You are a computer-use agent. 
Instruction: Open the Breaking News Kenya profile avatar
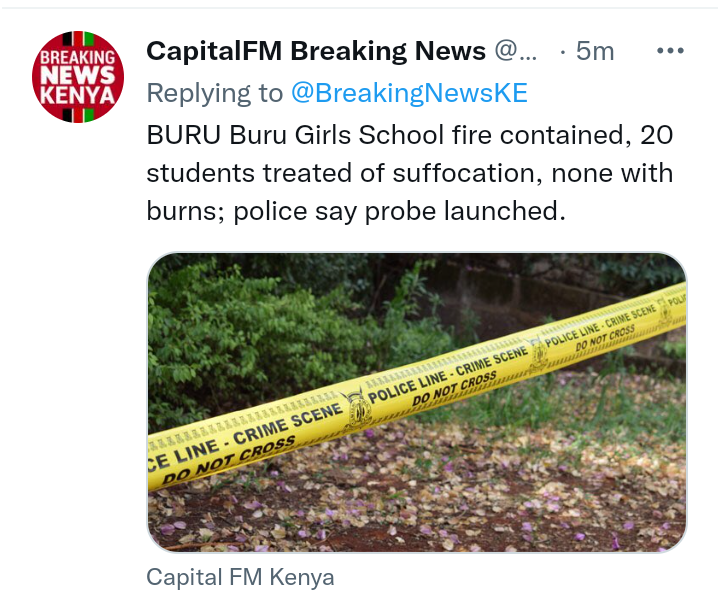click(78, 77)
